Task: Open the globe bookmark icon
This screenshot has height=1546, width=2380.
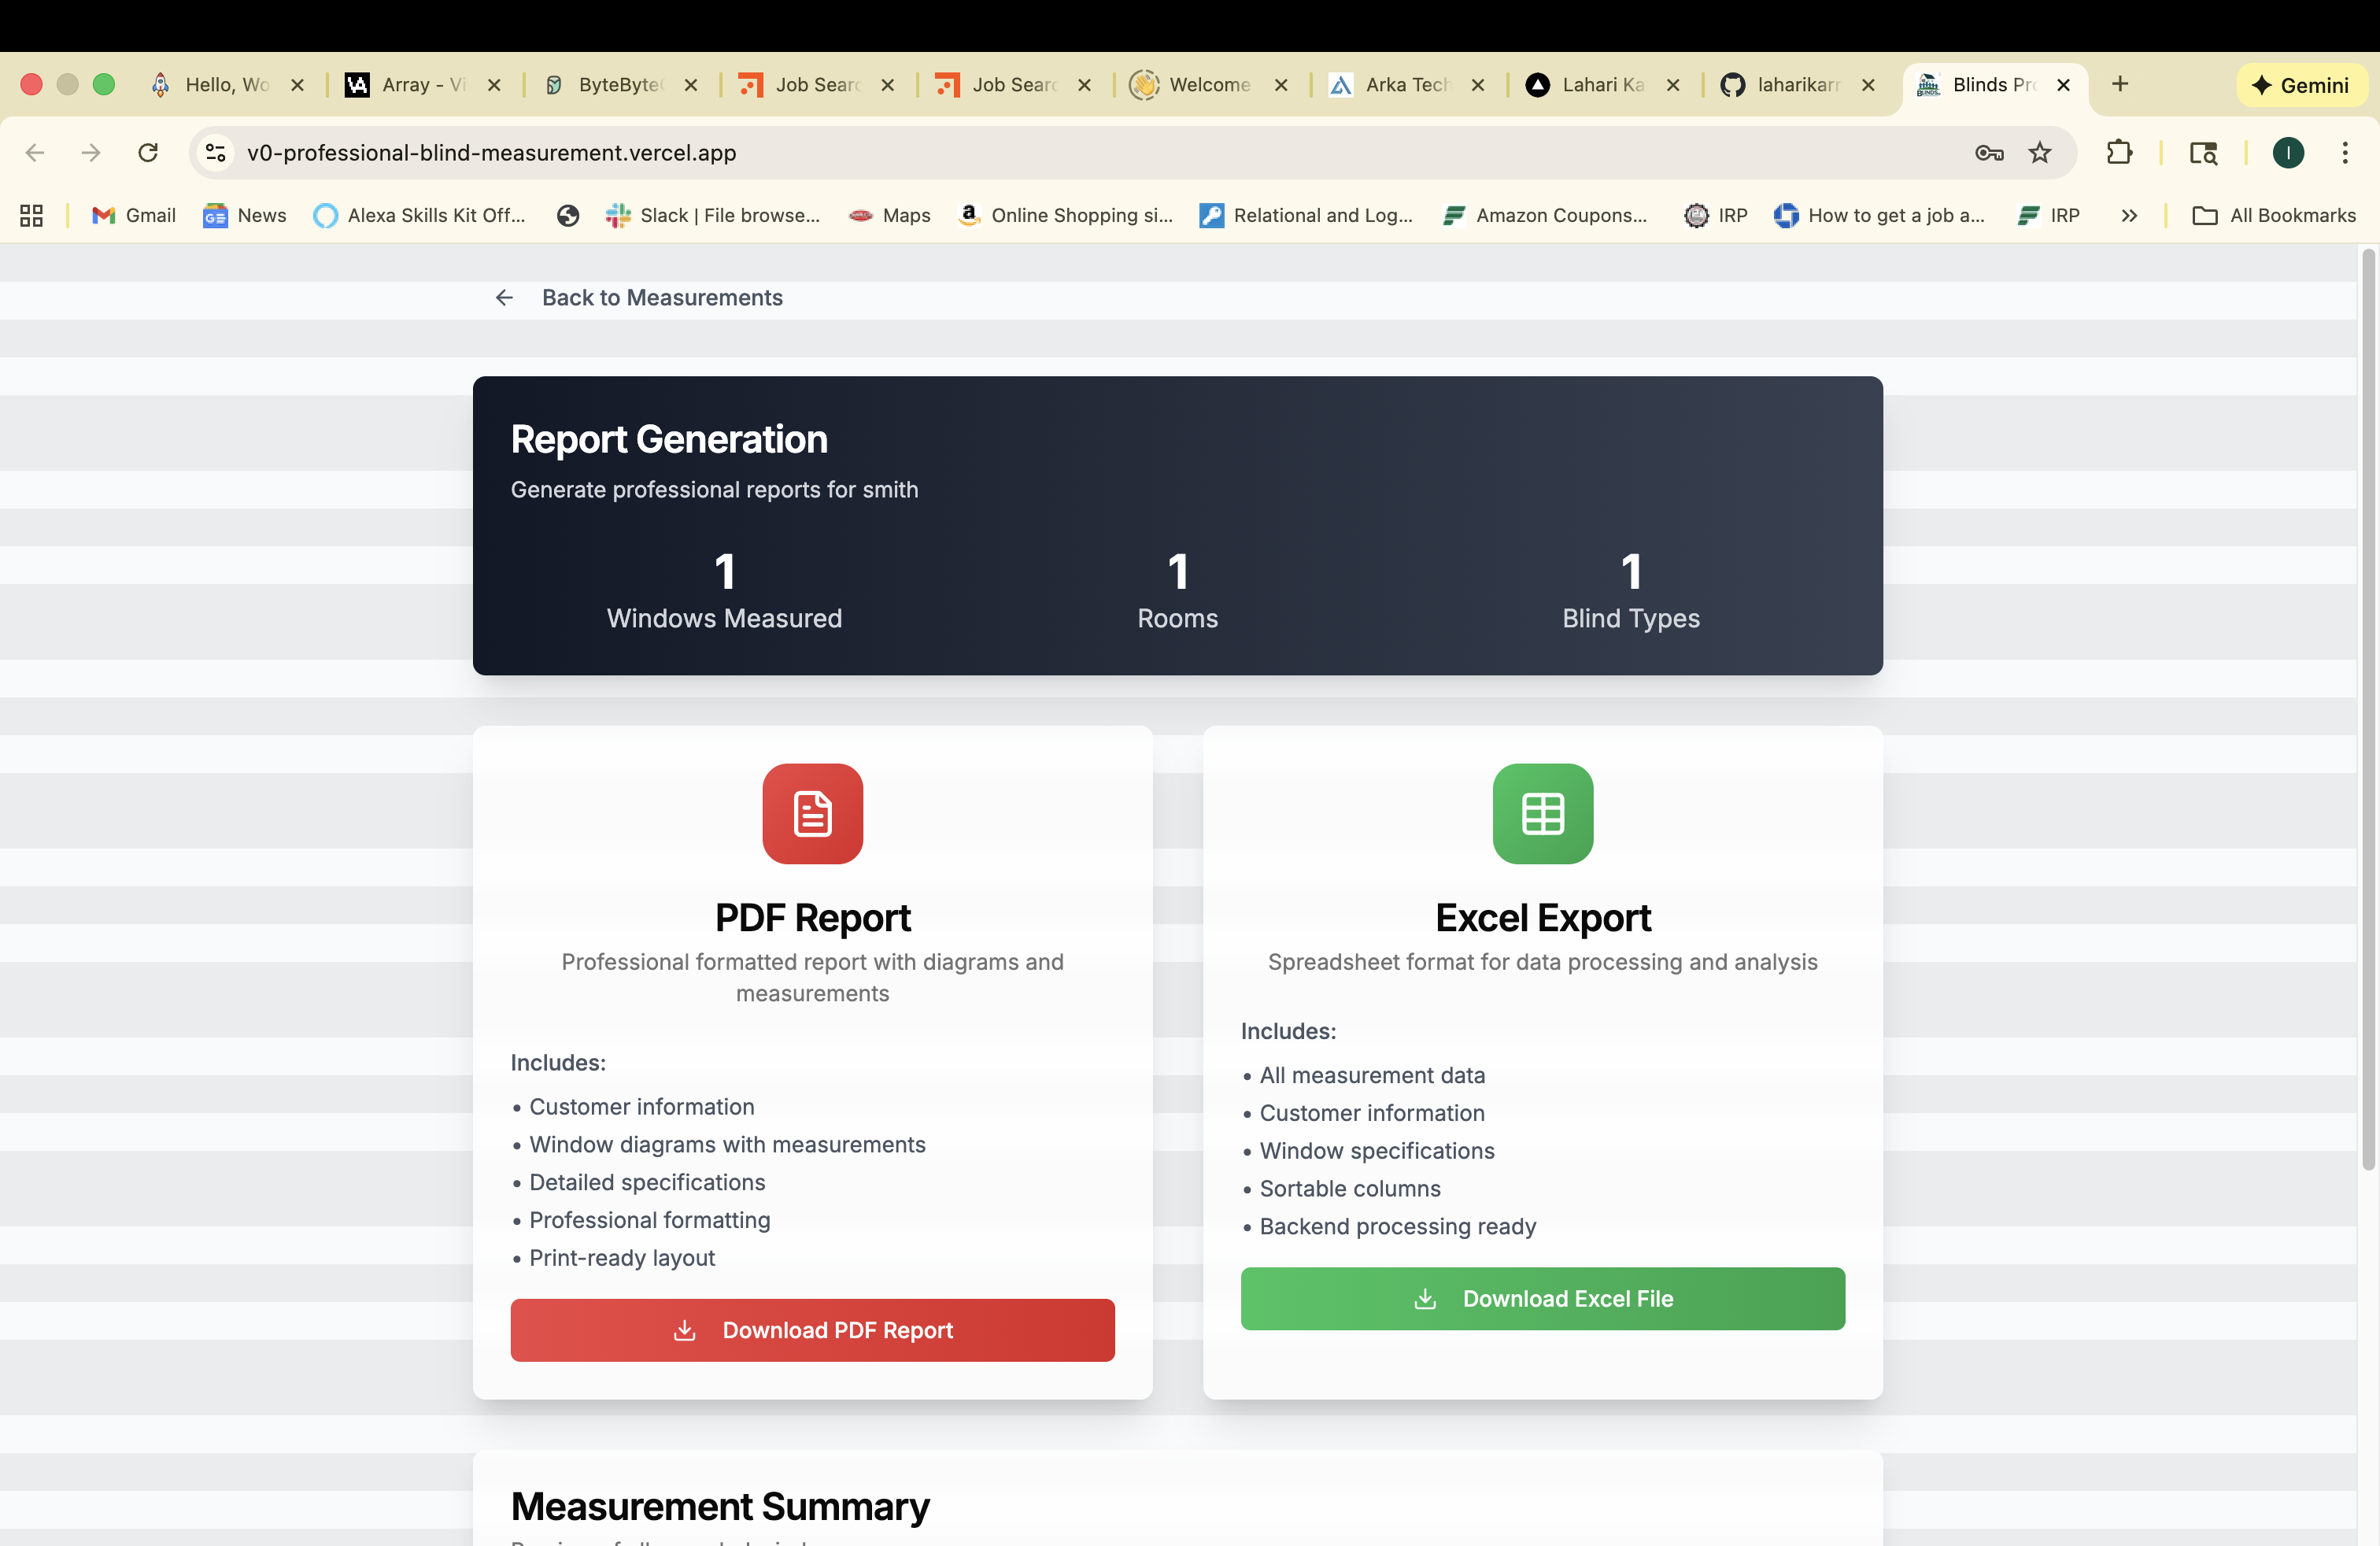Action: (567, 215)
